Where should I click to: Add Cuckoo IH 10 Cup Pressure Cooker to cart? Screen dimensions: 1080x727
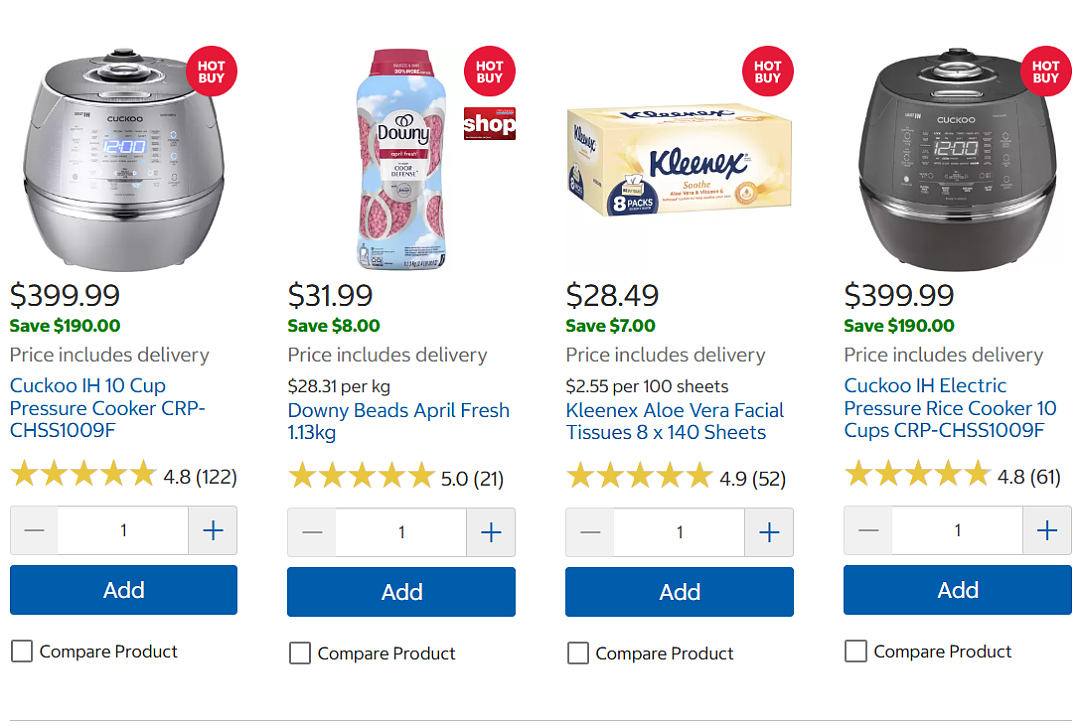coord(123,590)
